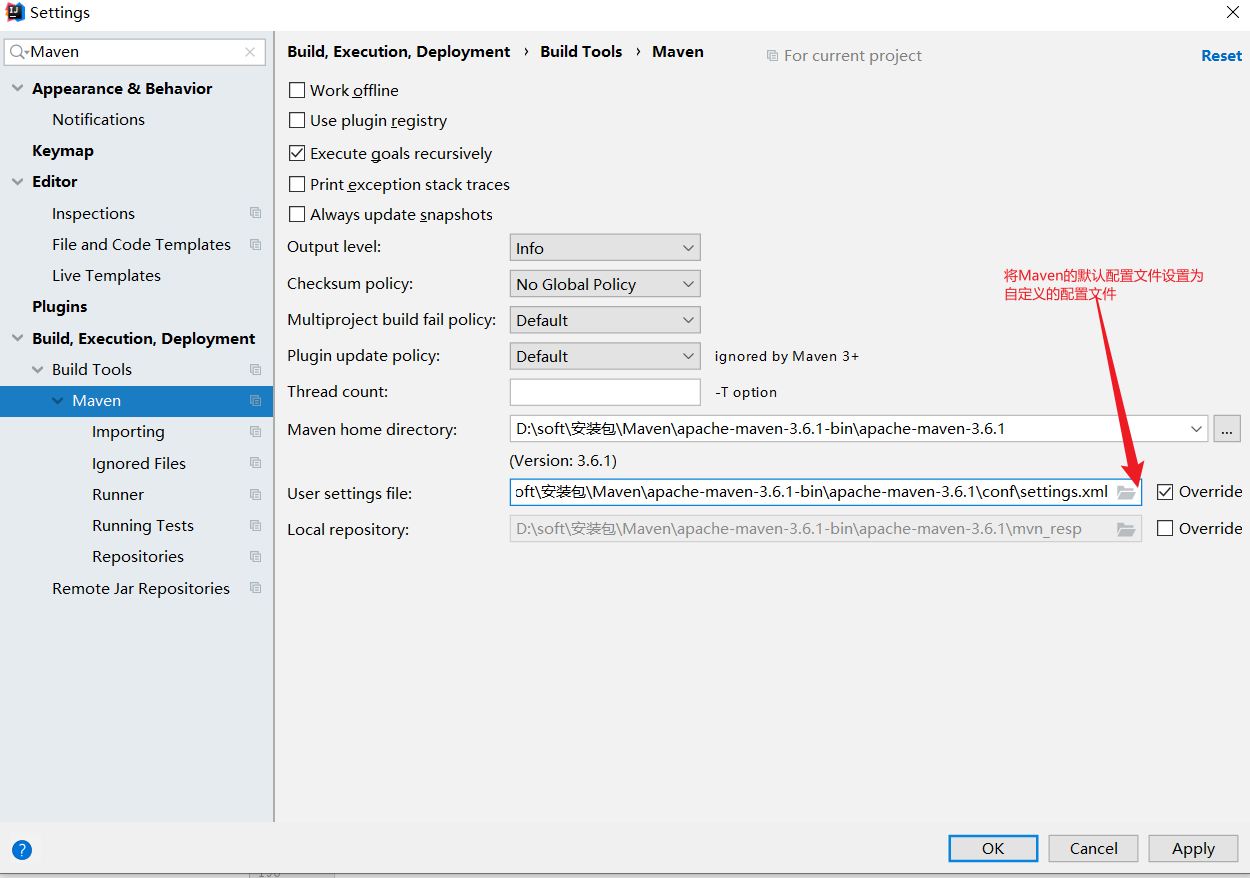Click the IntelliJ IDEA logo in title bar

(x=15, y=13)
